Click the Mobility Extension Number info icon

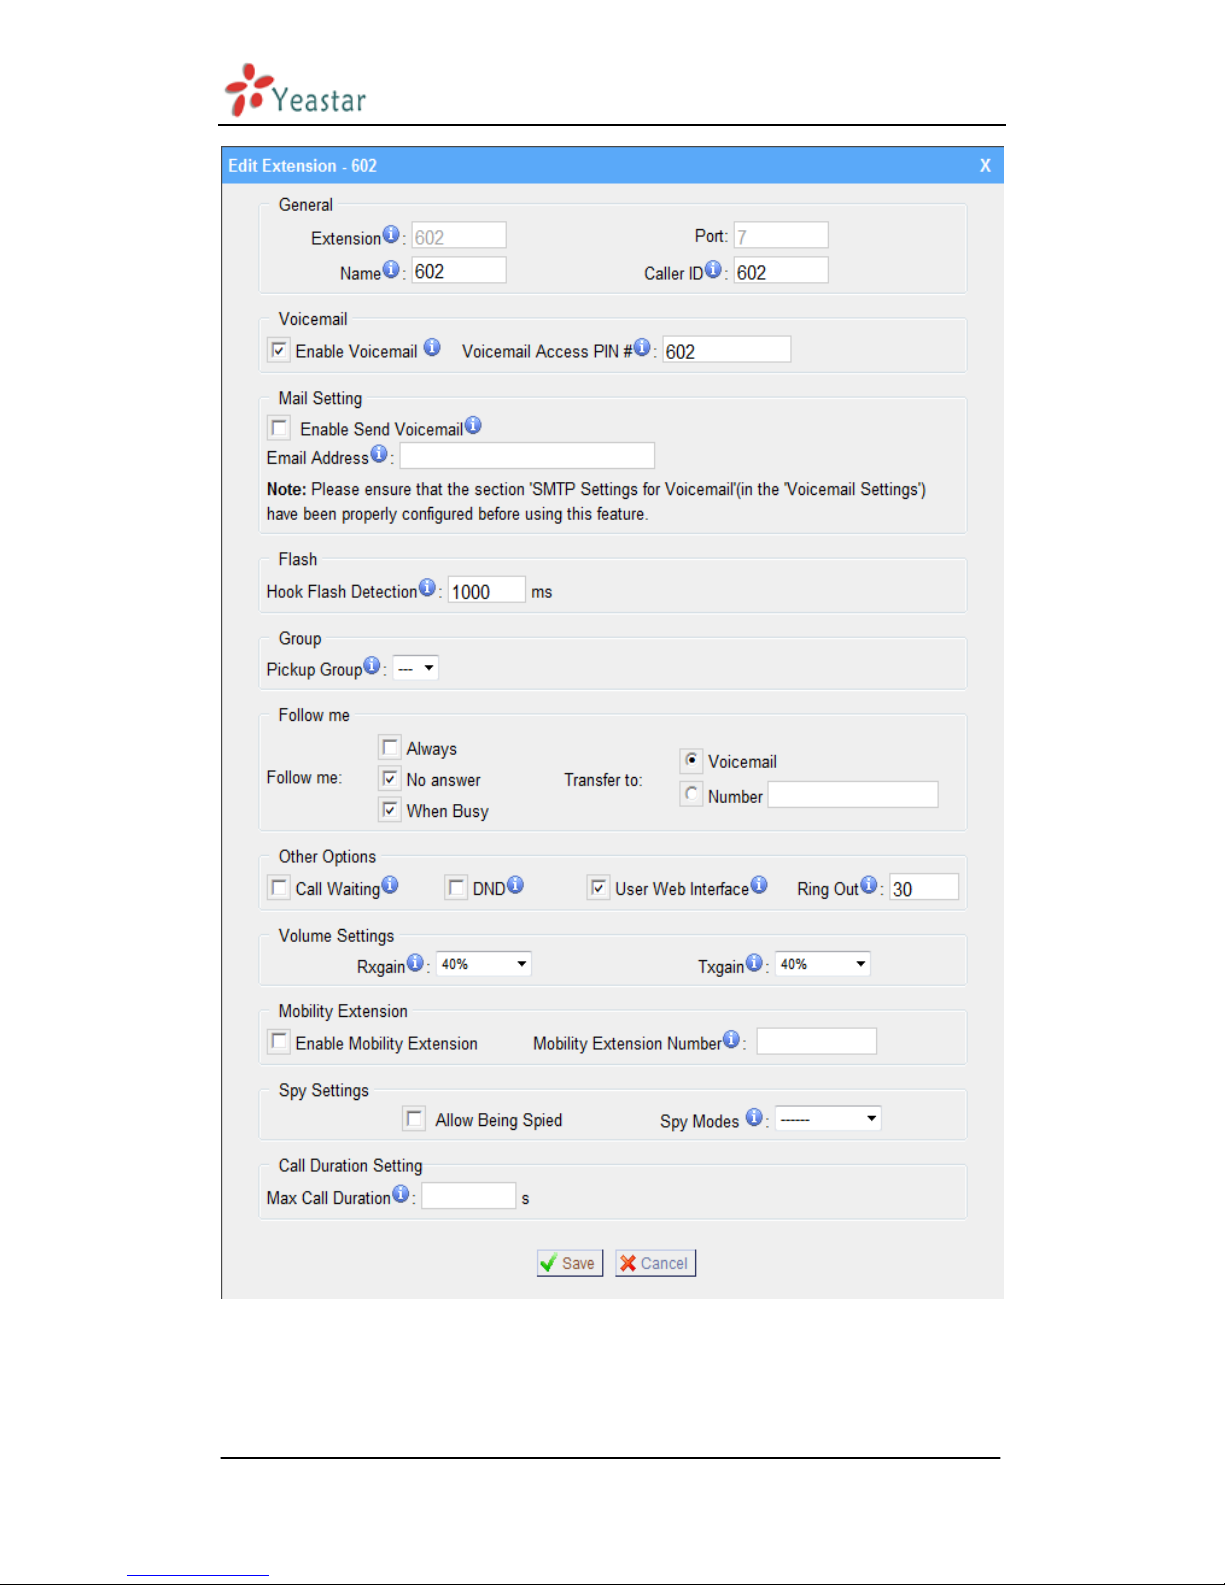(x=731, y=1040)
